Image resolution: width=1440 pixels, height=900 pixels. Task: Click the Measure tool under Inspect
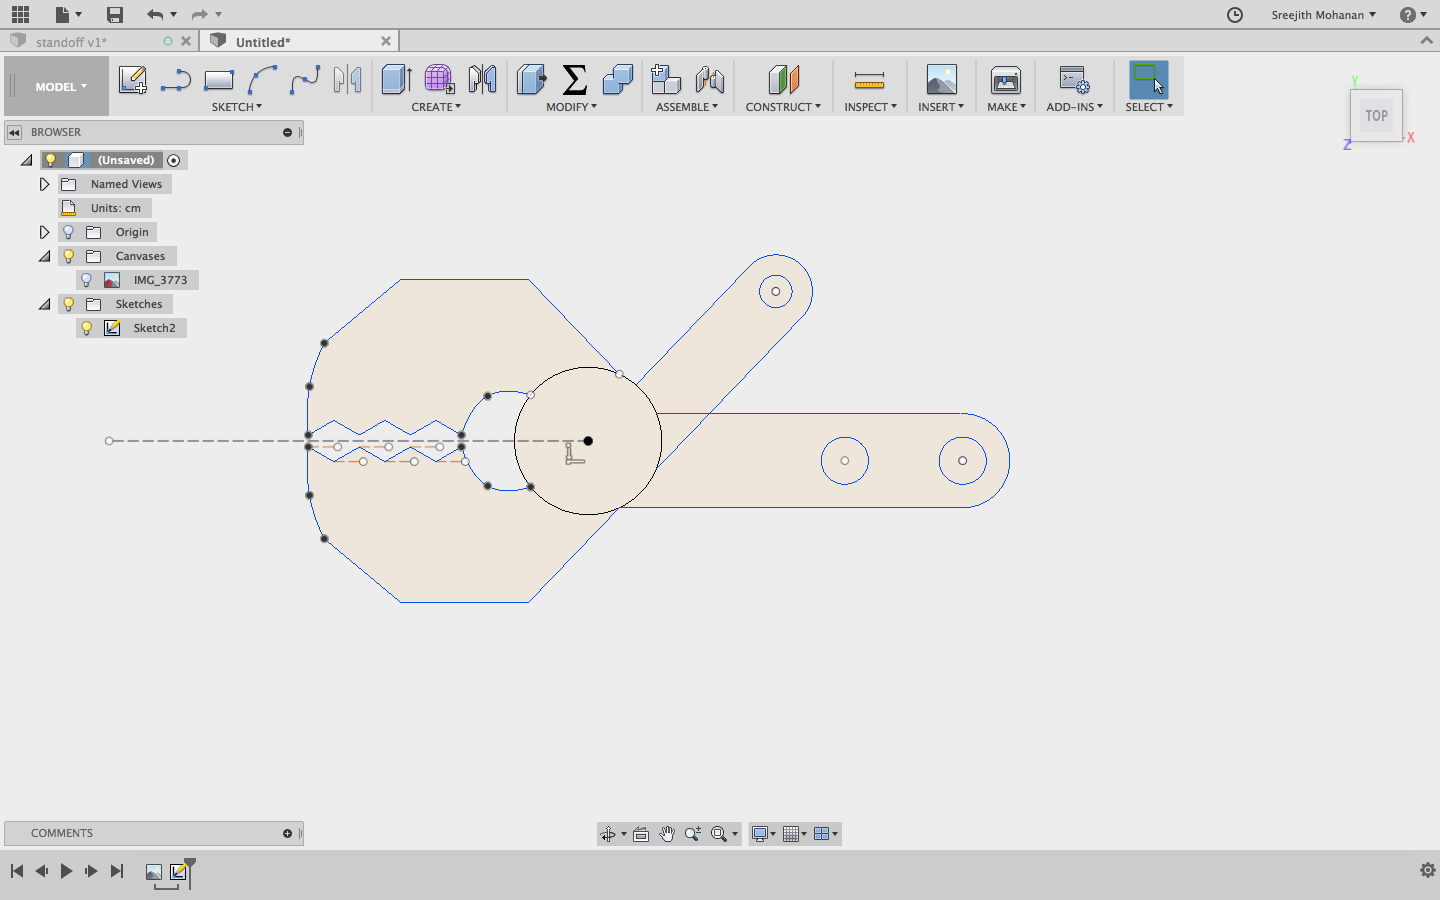coord(869,80)
